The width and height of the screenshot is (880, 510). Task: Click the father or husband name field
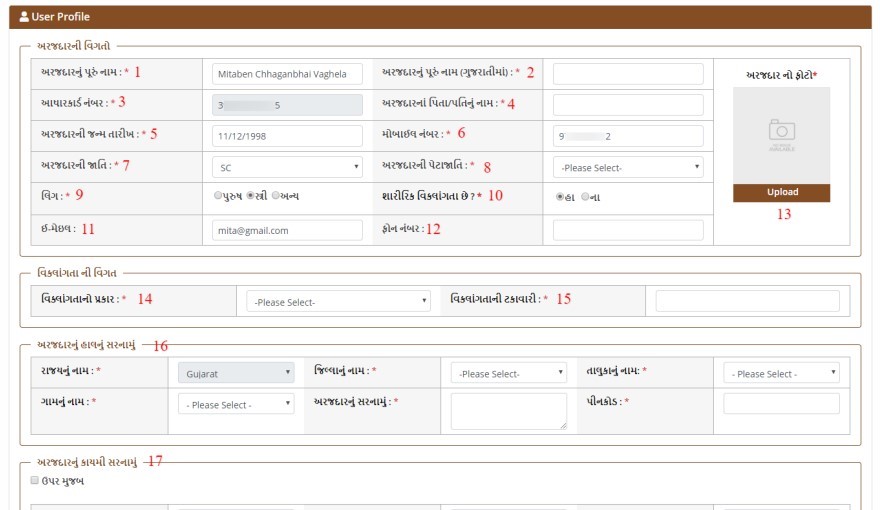click(x=628, y=105)
